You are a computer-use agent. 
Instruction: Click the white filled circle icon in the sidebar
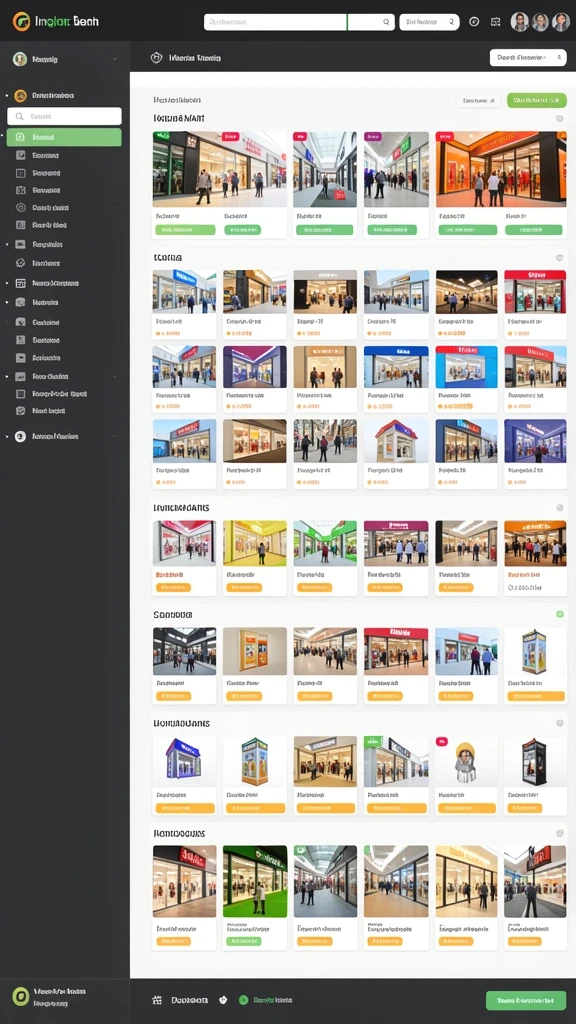point(20,436)
